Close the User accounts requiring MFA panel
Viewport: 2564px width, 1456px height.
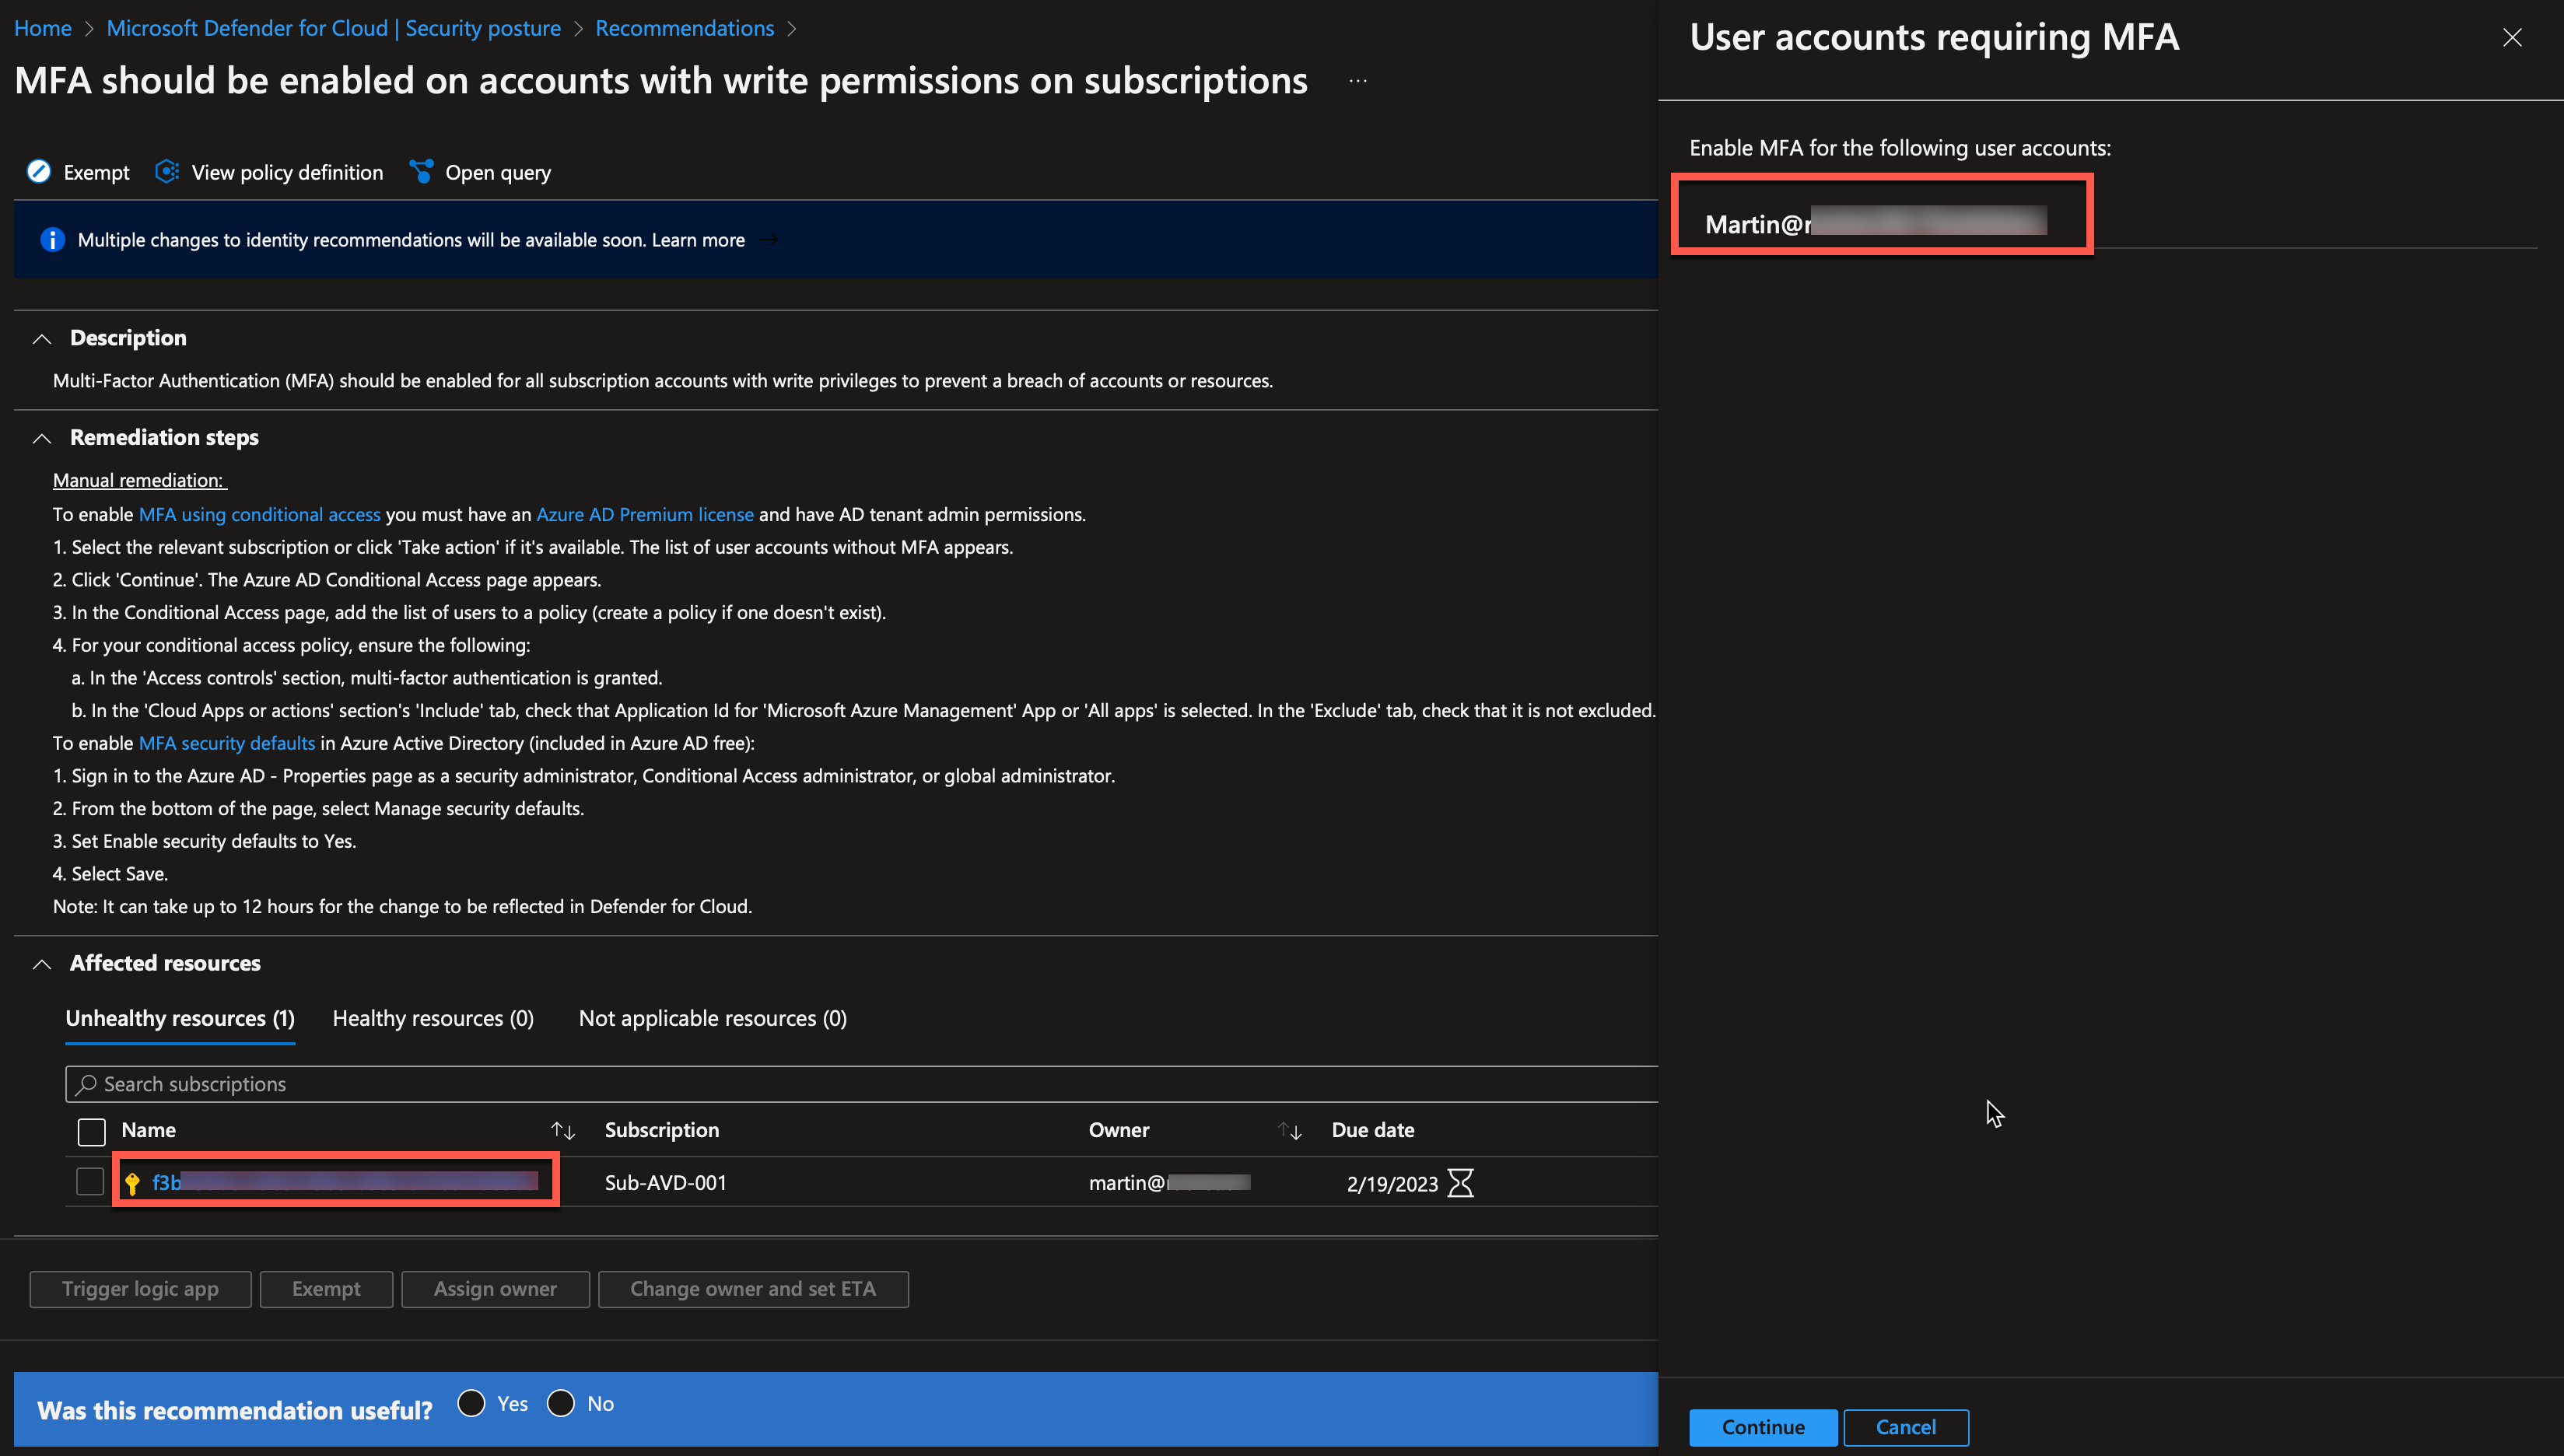[x=2512, y=38]
